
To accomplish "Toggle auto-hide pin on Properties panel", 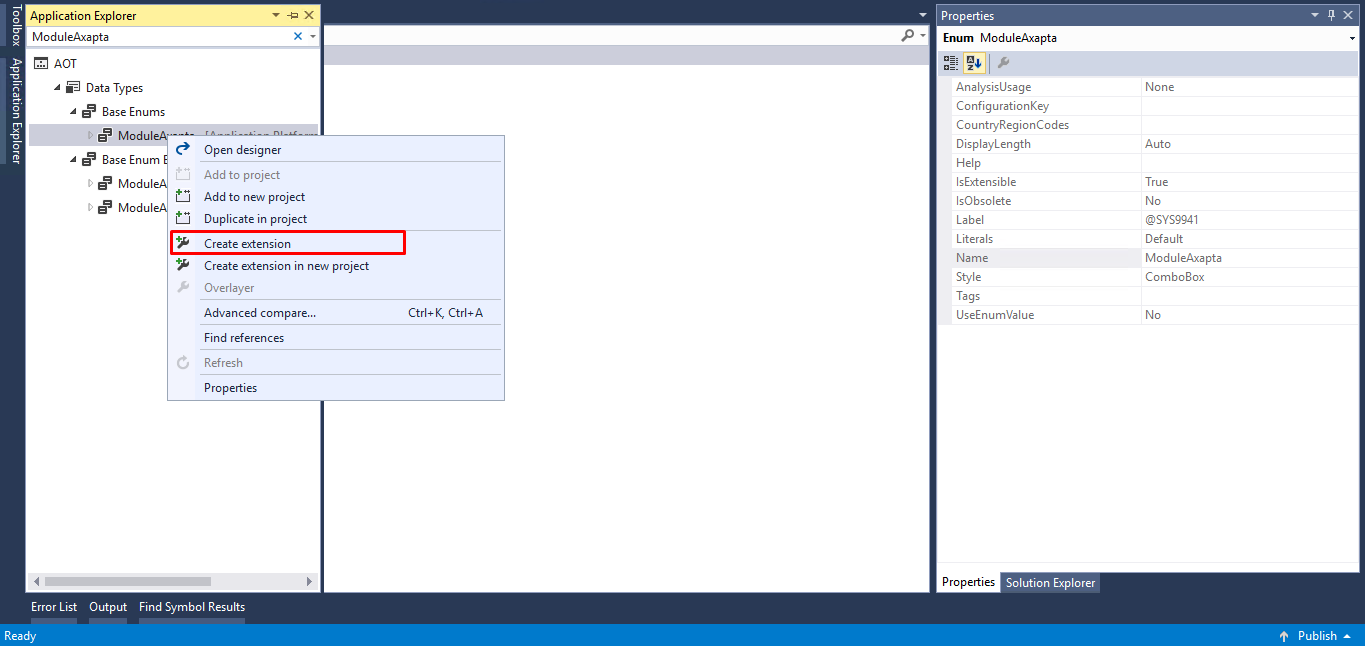I will point(1332,15).
